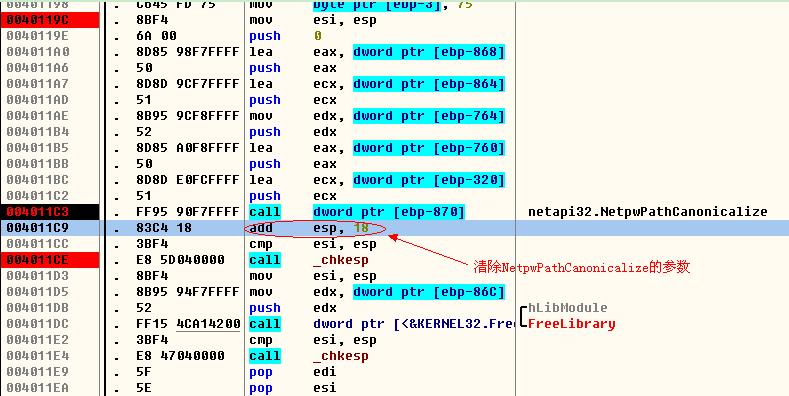Click address 004011A6

[38, 68]
